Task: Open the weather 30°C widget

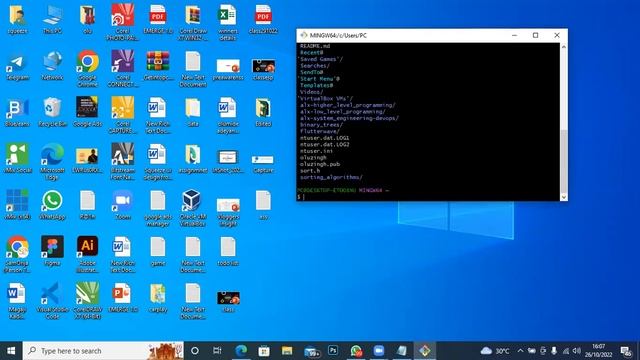Action: (x=495, y=351)
